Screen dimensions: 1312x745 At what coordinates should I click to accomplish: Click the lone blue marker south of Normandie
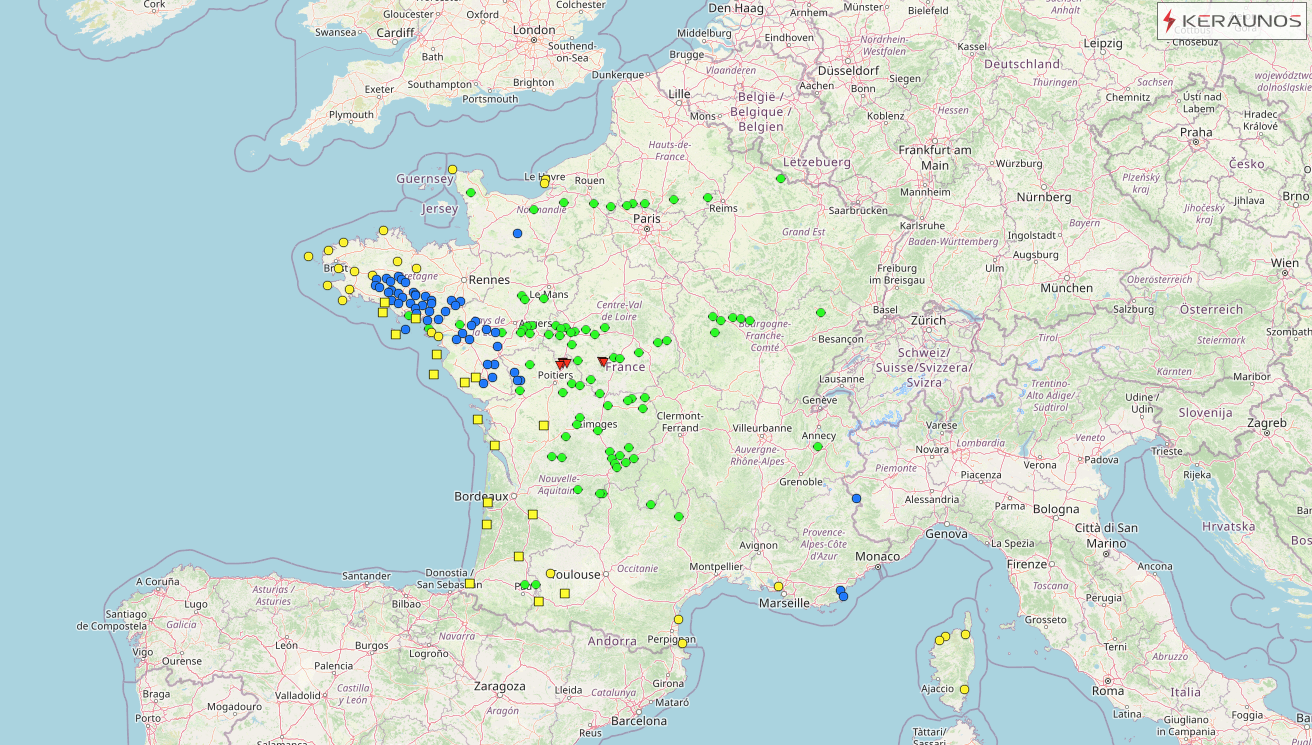point(517,233)
